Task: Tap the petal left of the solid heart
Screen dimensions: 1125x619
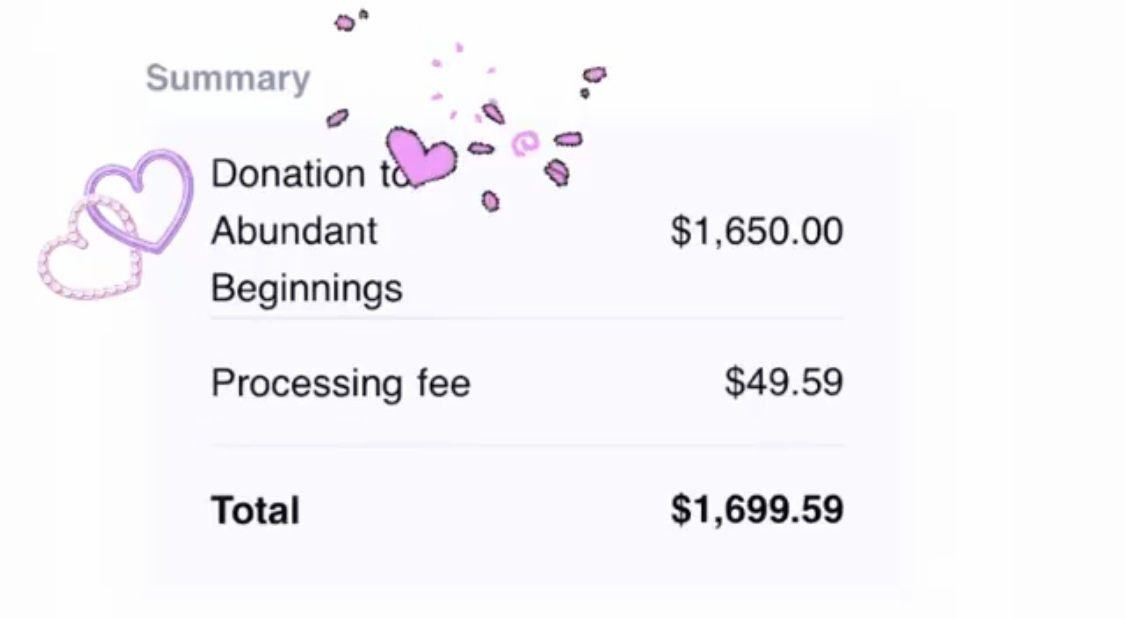Action: (337, 118)
